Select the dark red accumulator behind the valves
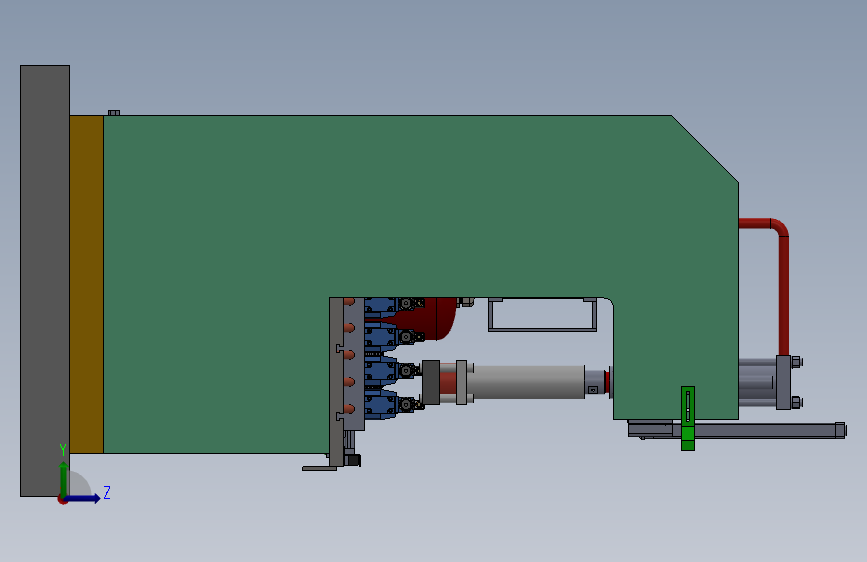 (434, 320)
